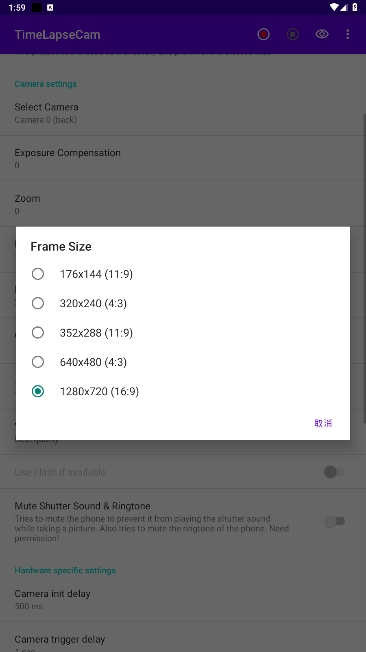Viewport: 366px width, 652px height.
Task: Select the 176x144 (11:9) radio button
Action: (38, 274)
